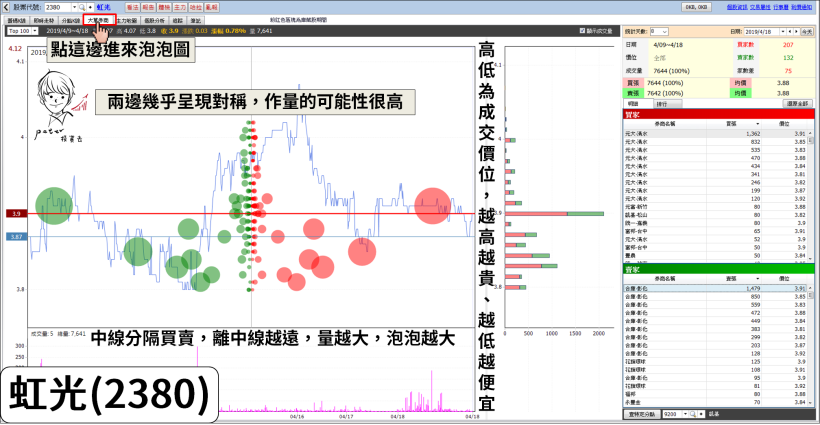Click the longest volume bar at 3.9 price
Screen dimensions: 820x425
[x=554, y=213]
